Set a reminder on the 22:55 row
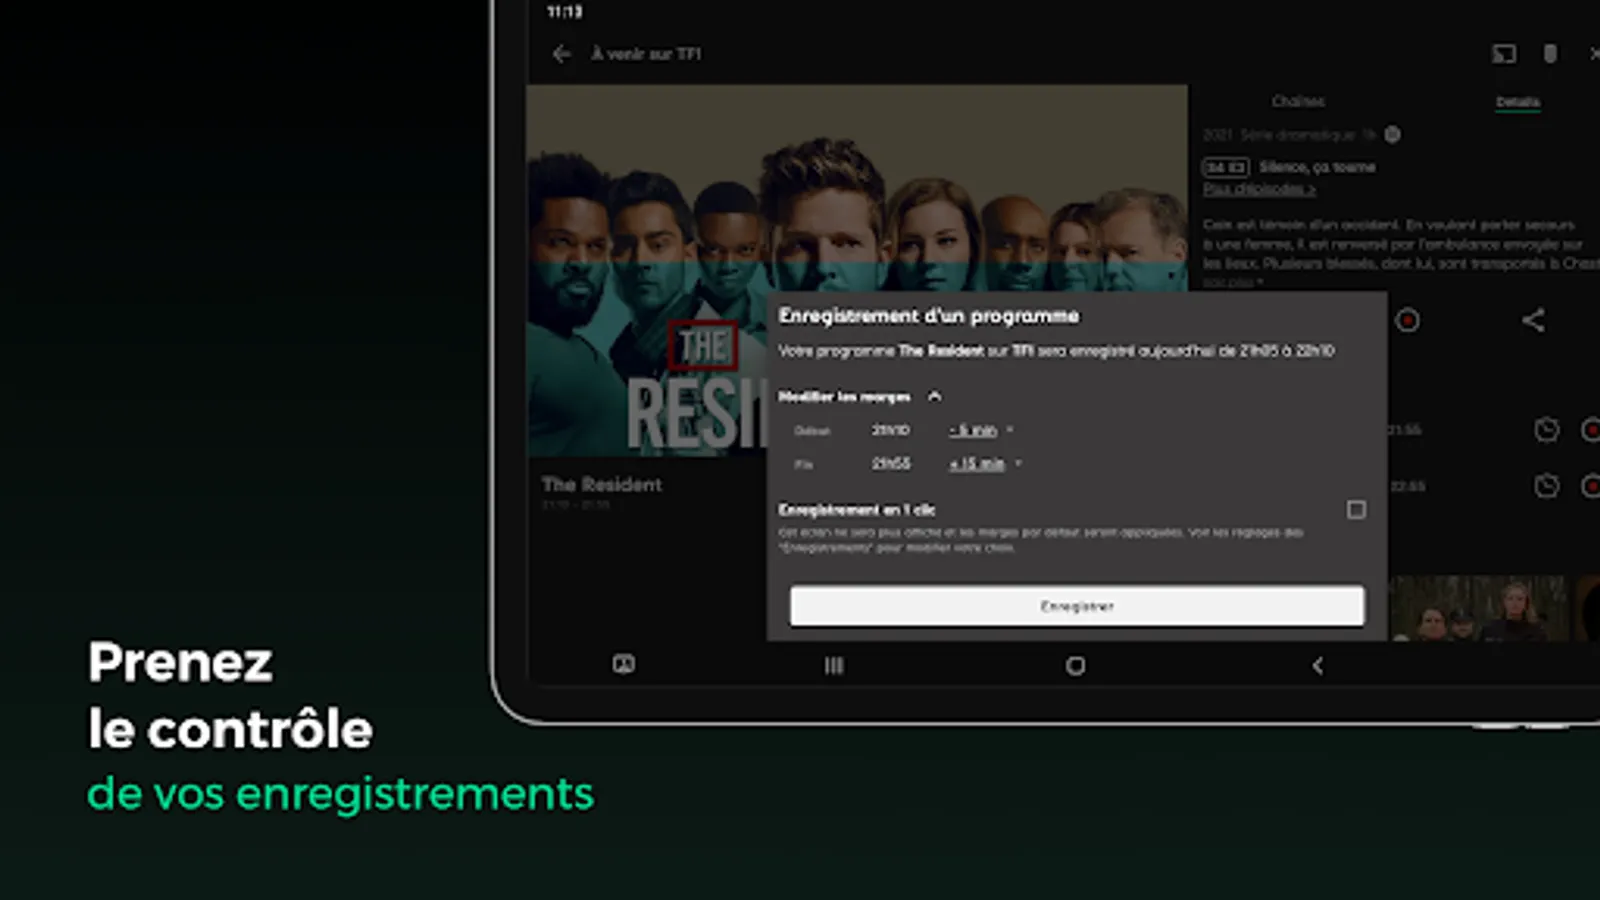The image size is (1600, 900). click(1546, 486)
